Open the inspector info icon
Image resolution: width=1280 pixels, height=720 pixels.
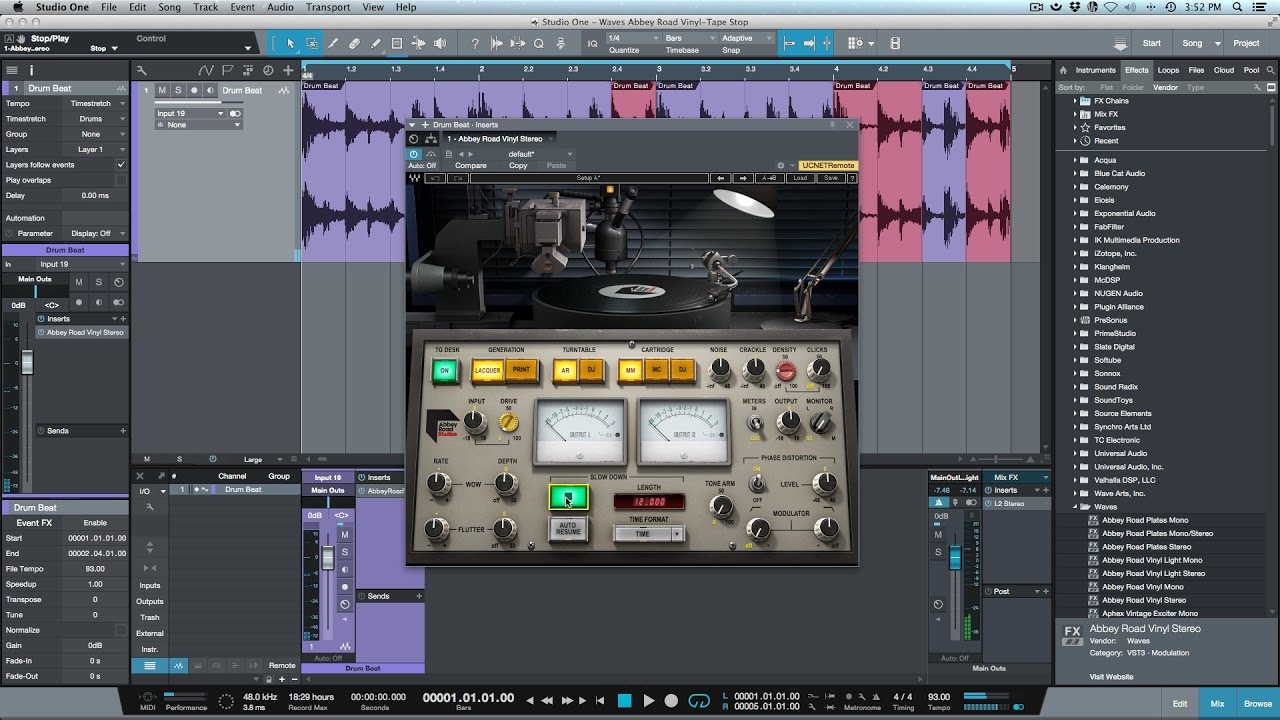click(x=31, y=70)
